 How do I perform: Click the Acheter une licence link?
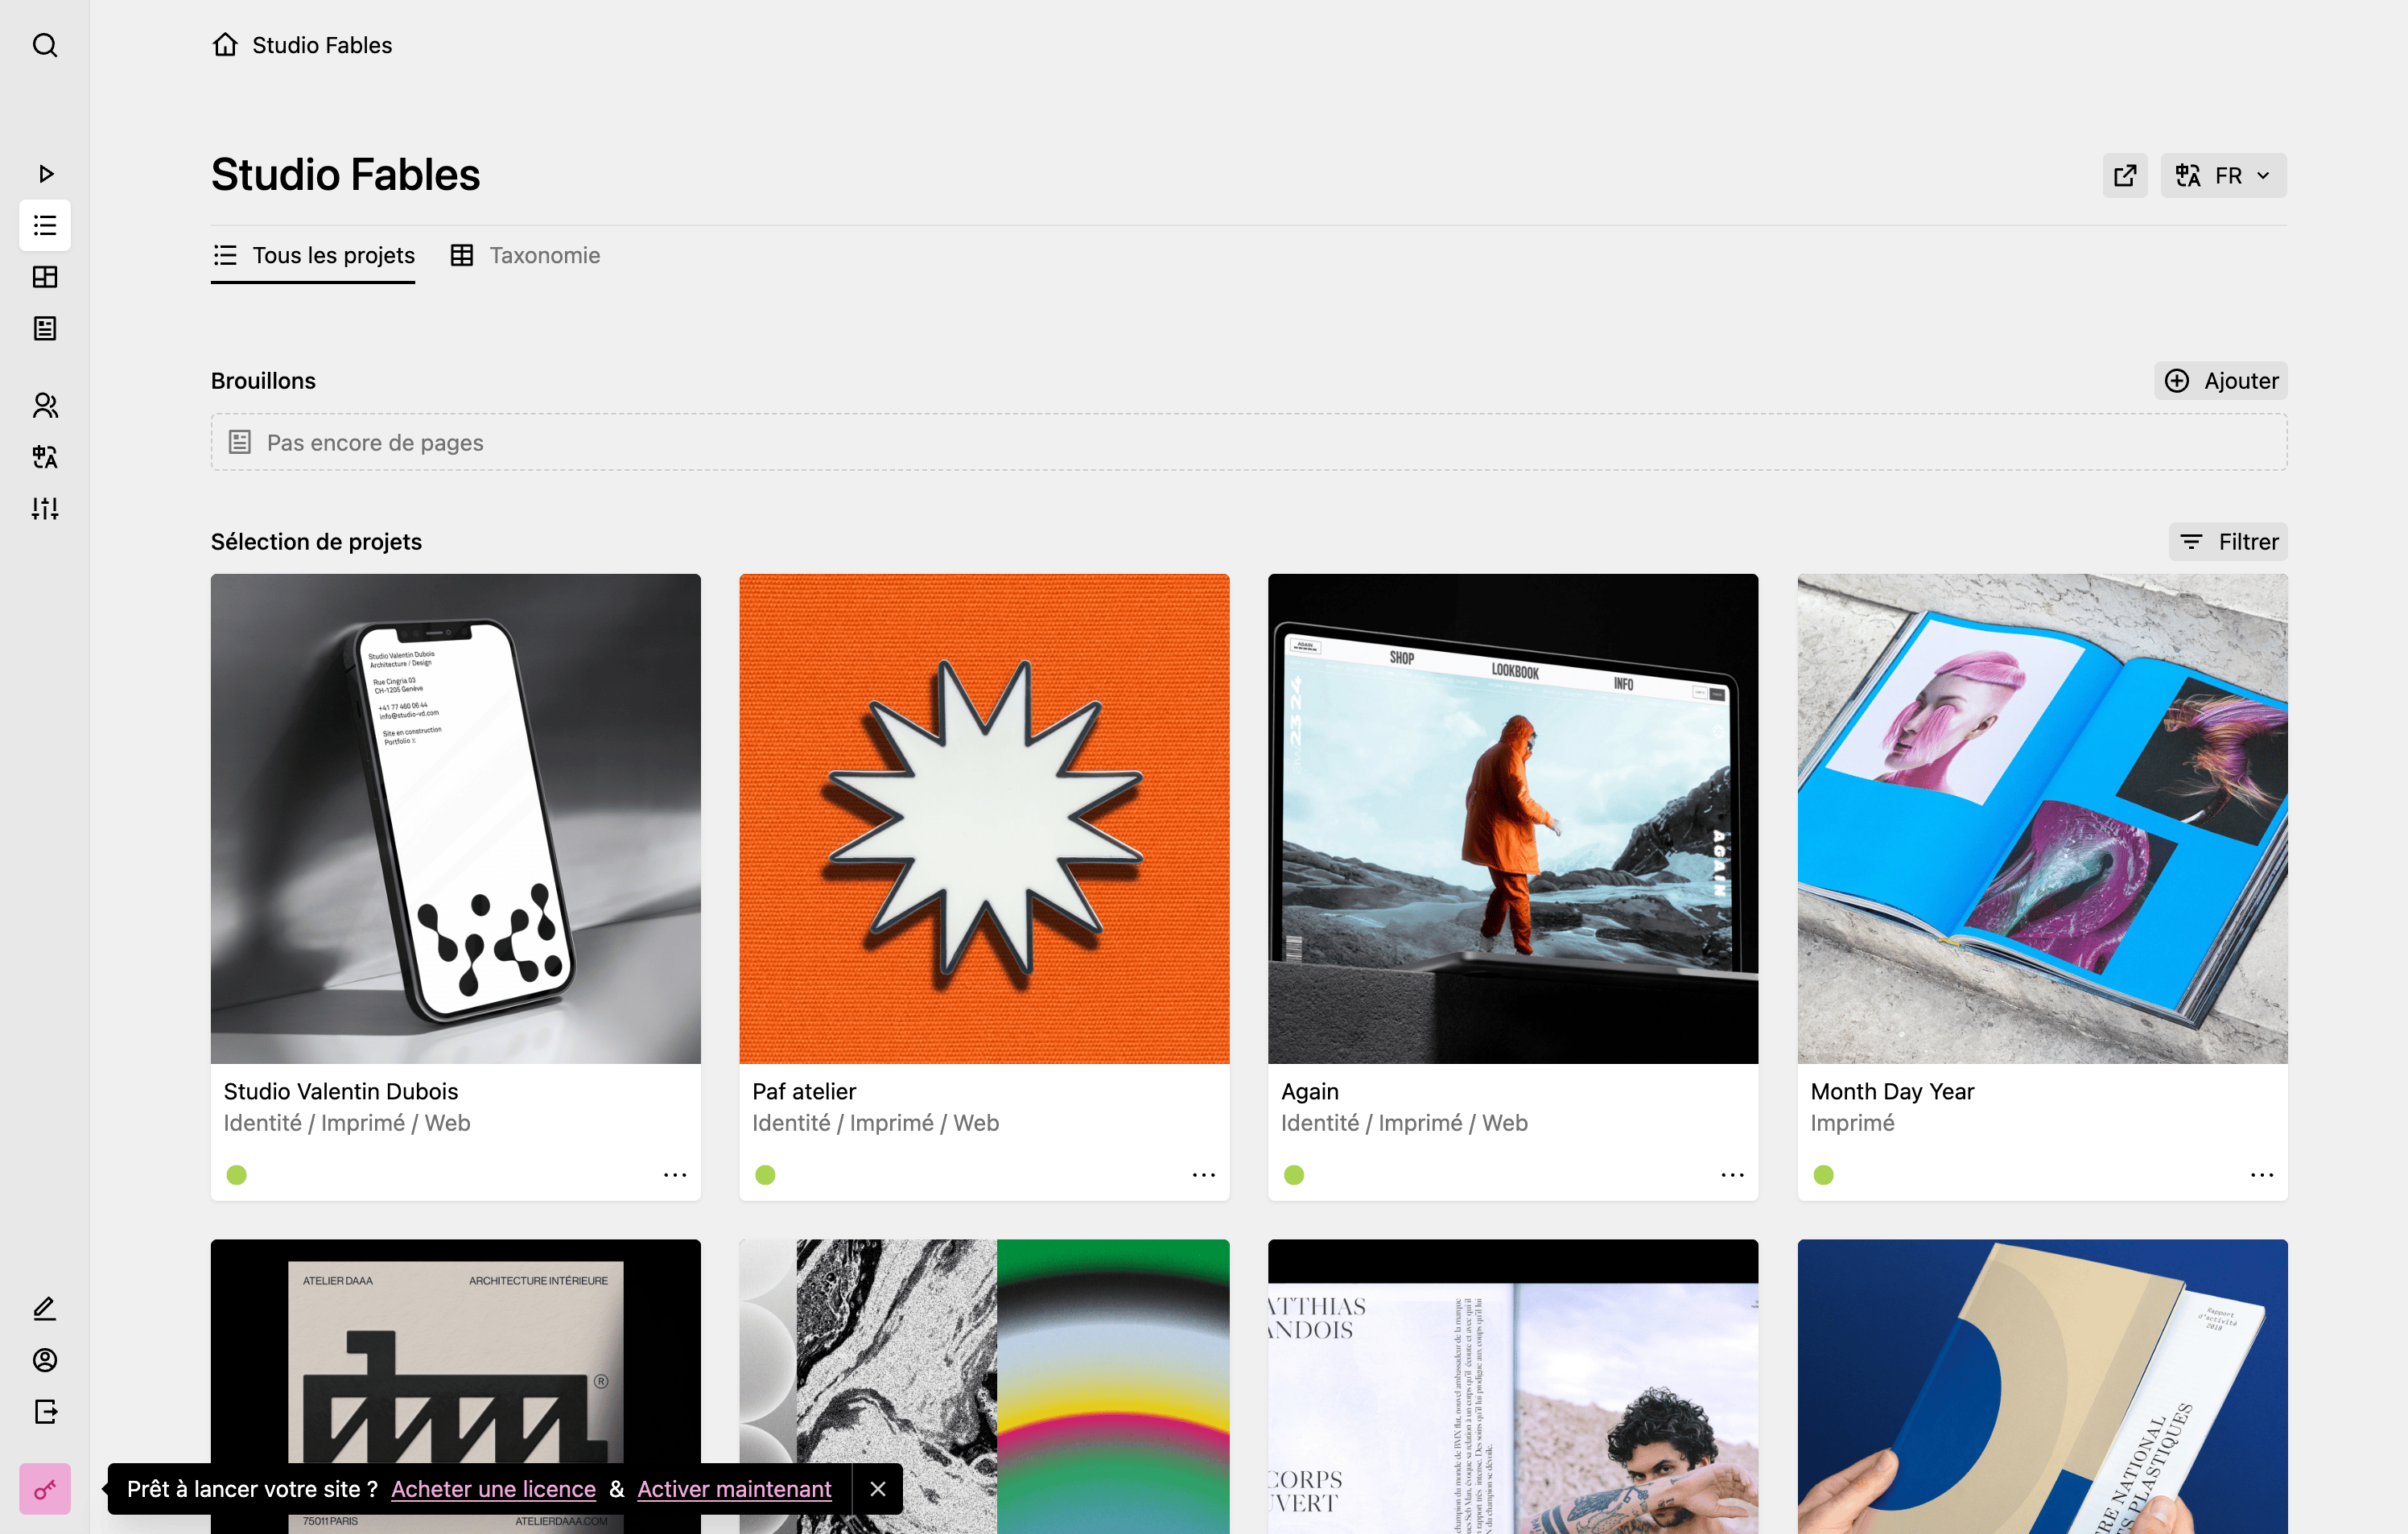coord(493,1489)
